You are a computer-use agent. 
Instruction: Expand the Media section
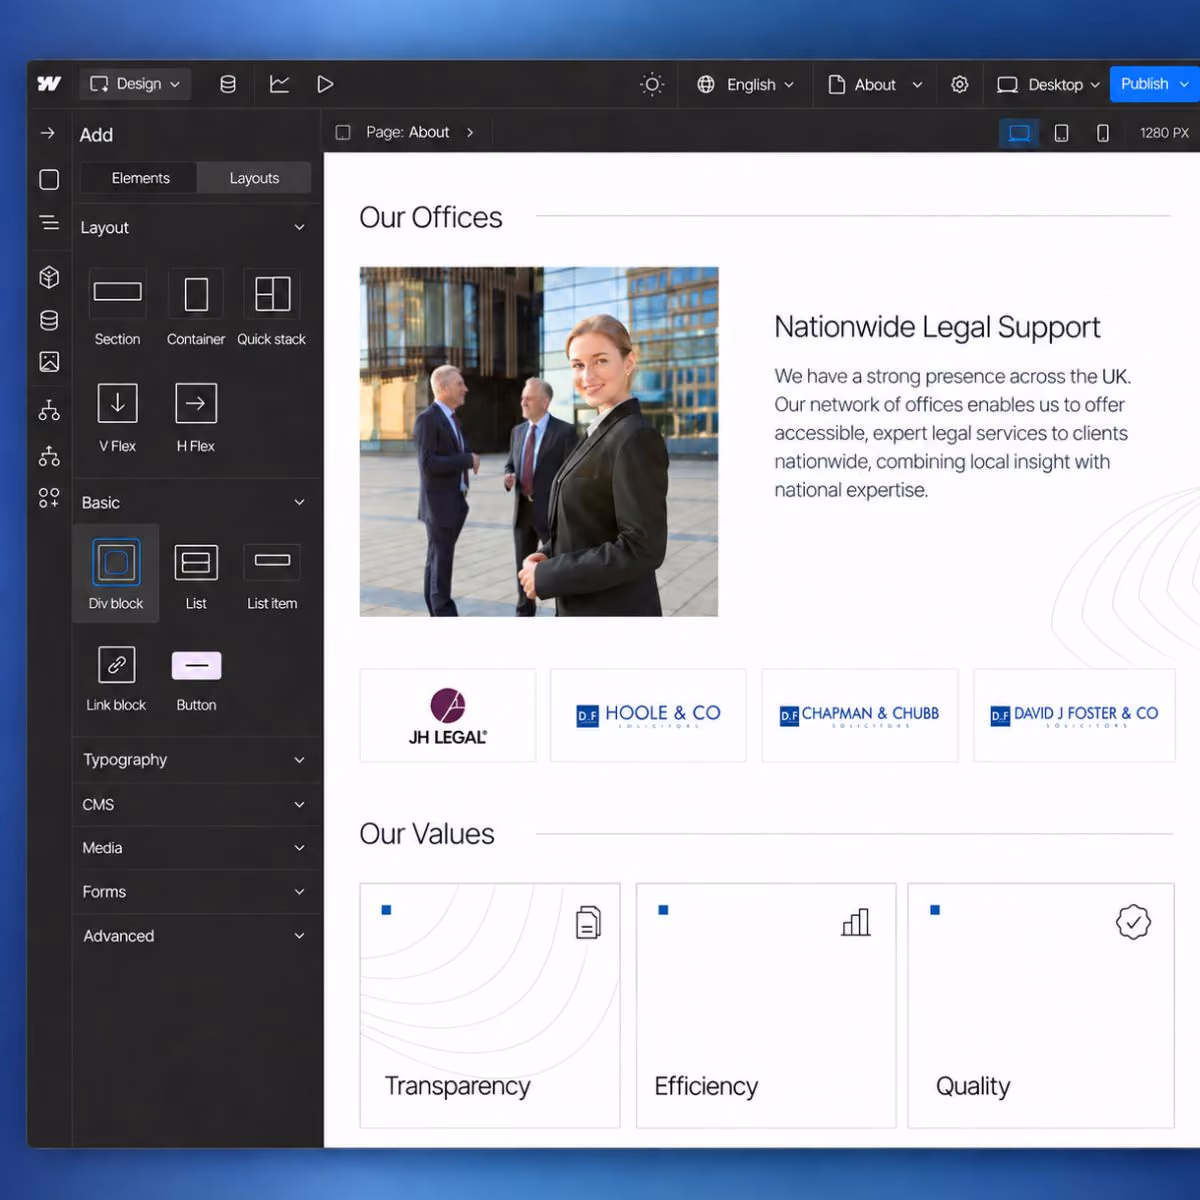coord(194,848)
